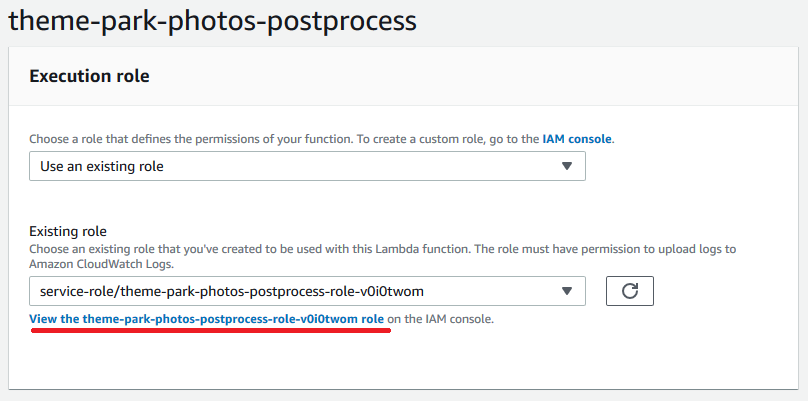Click the red underline beneath the role link
808x401 pixels.
coord(211,330)
